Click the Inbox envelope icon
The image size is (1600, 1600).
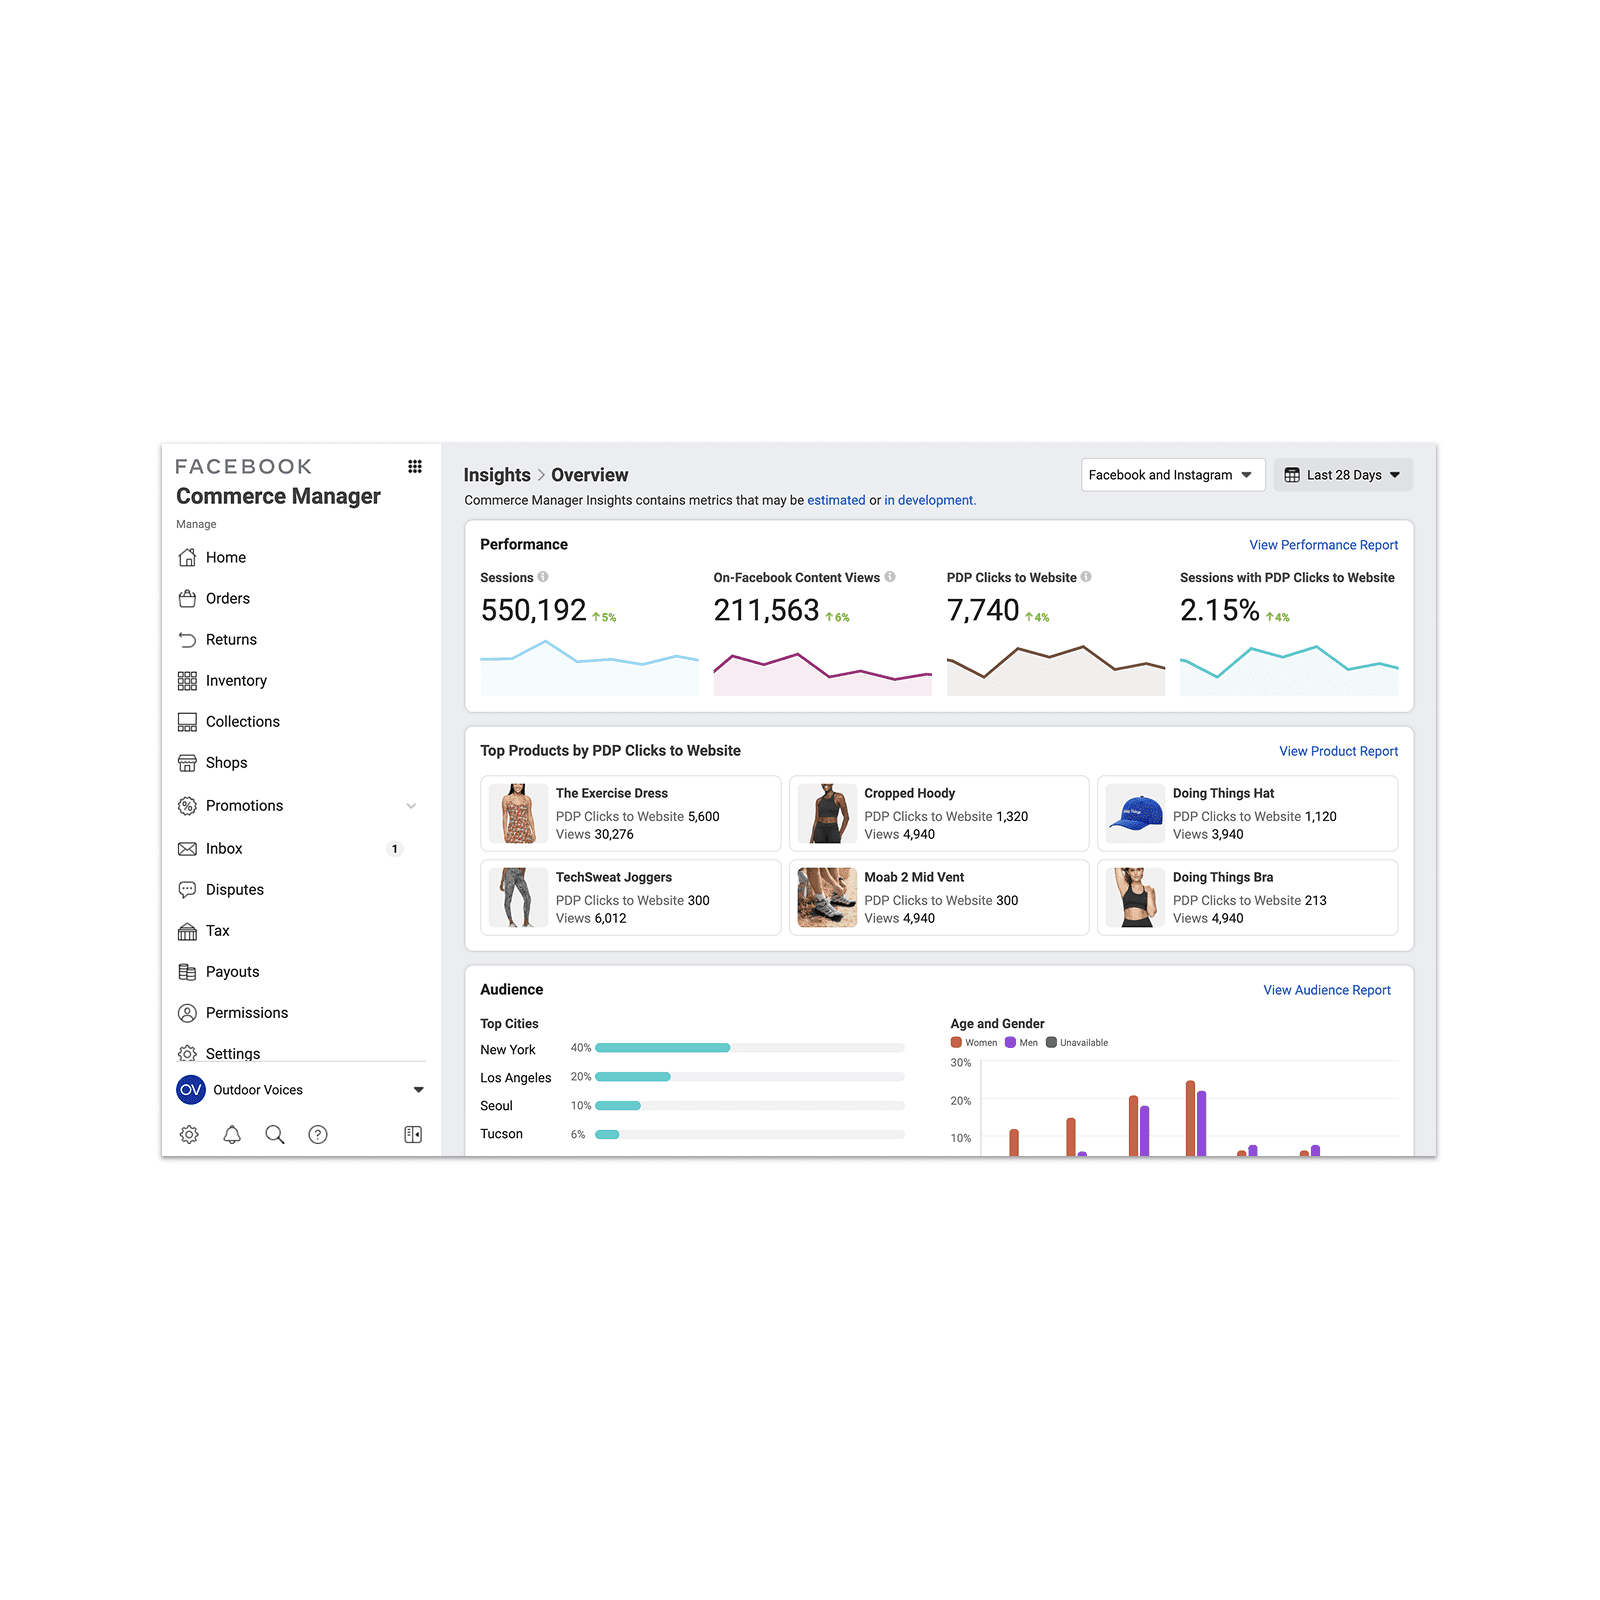pyautogui.click(x=187, y=848)
